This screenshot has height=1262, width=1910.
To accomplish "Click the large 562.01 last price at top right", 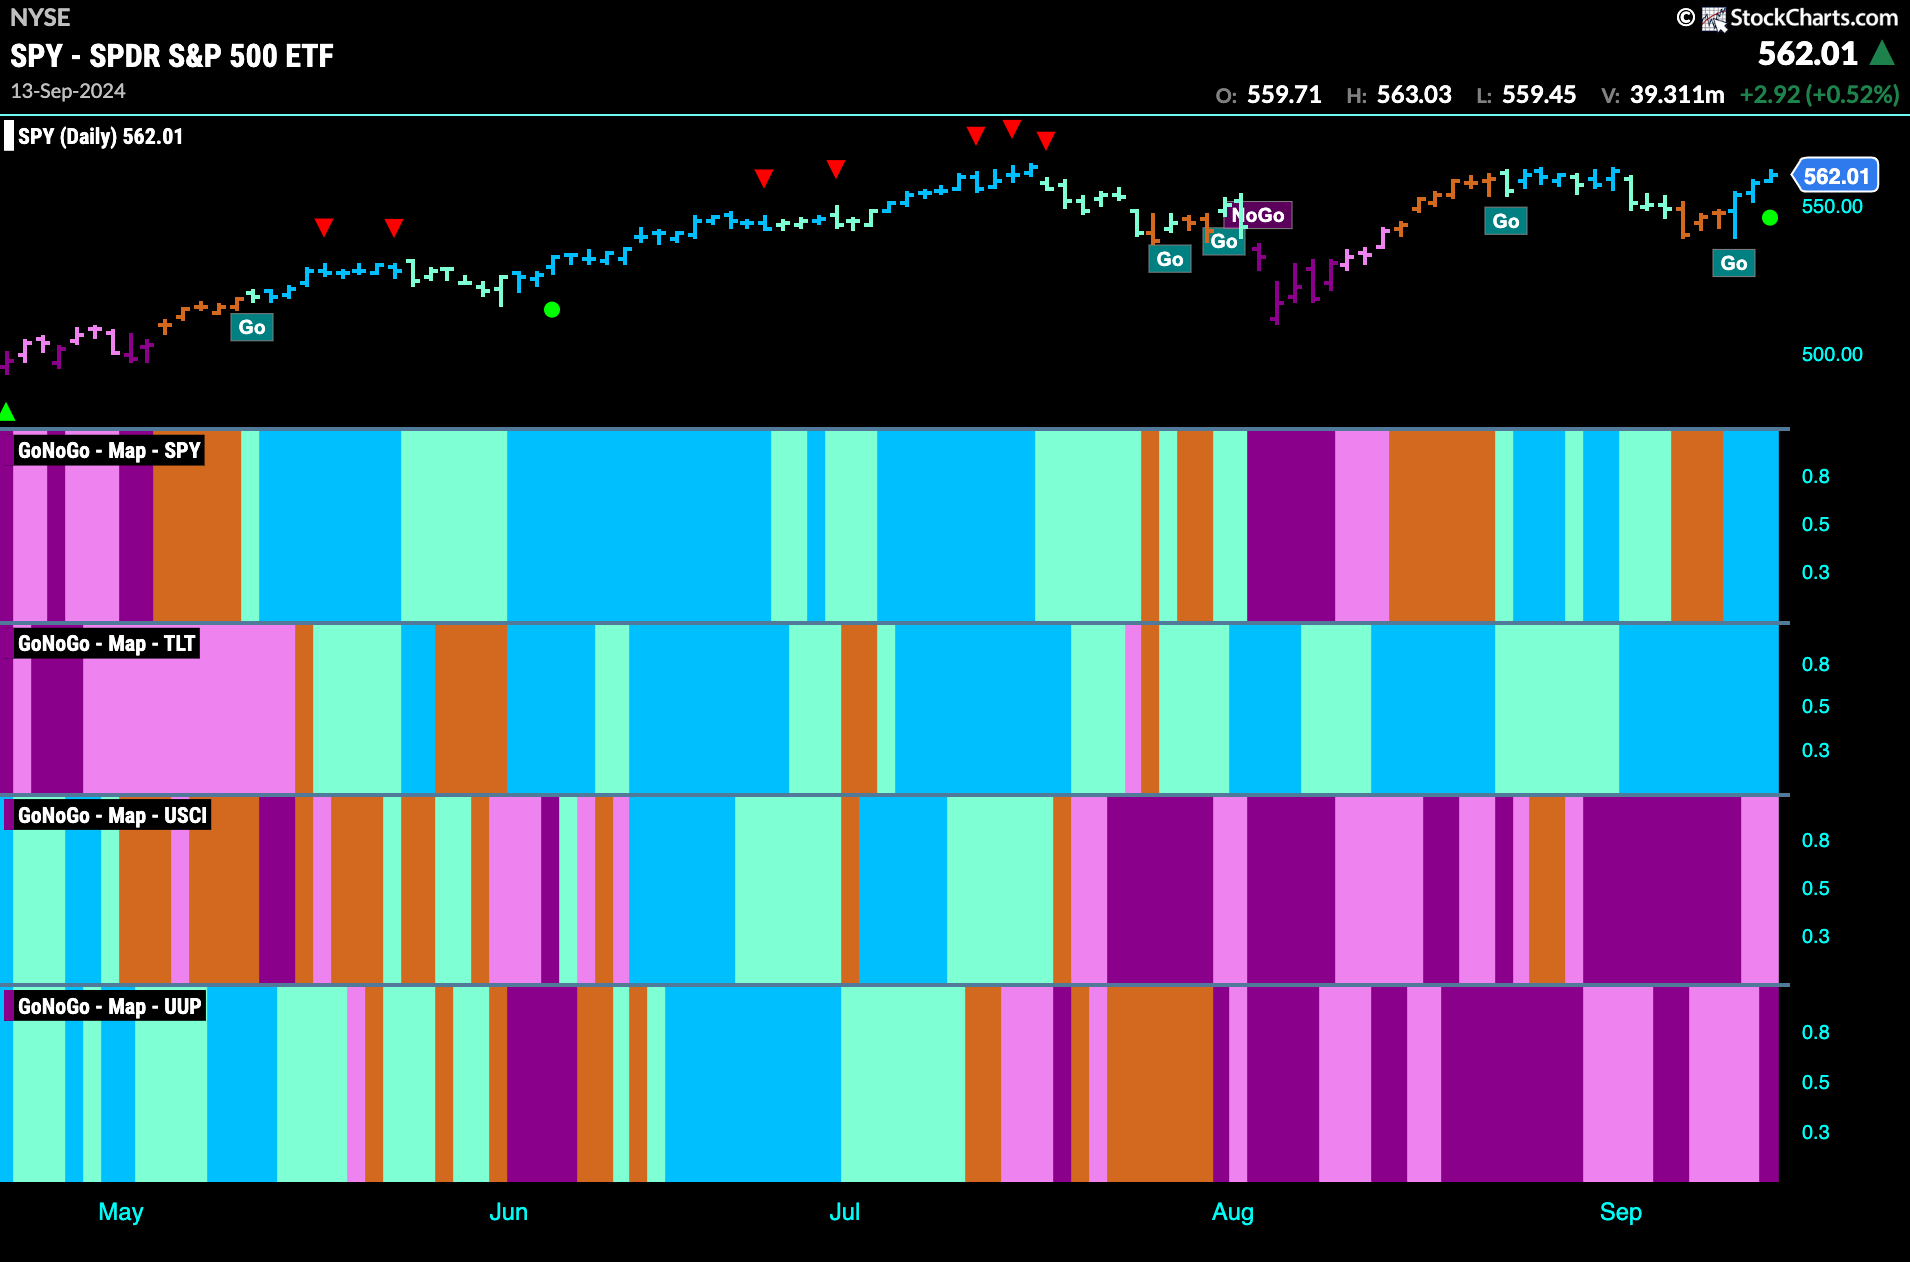I will (1808, 54).
